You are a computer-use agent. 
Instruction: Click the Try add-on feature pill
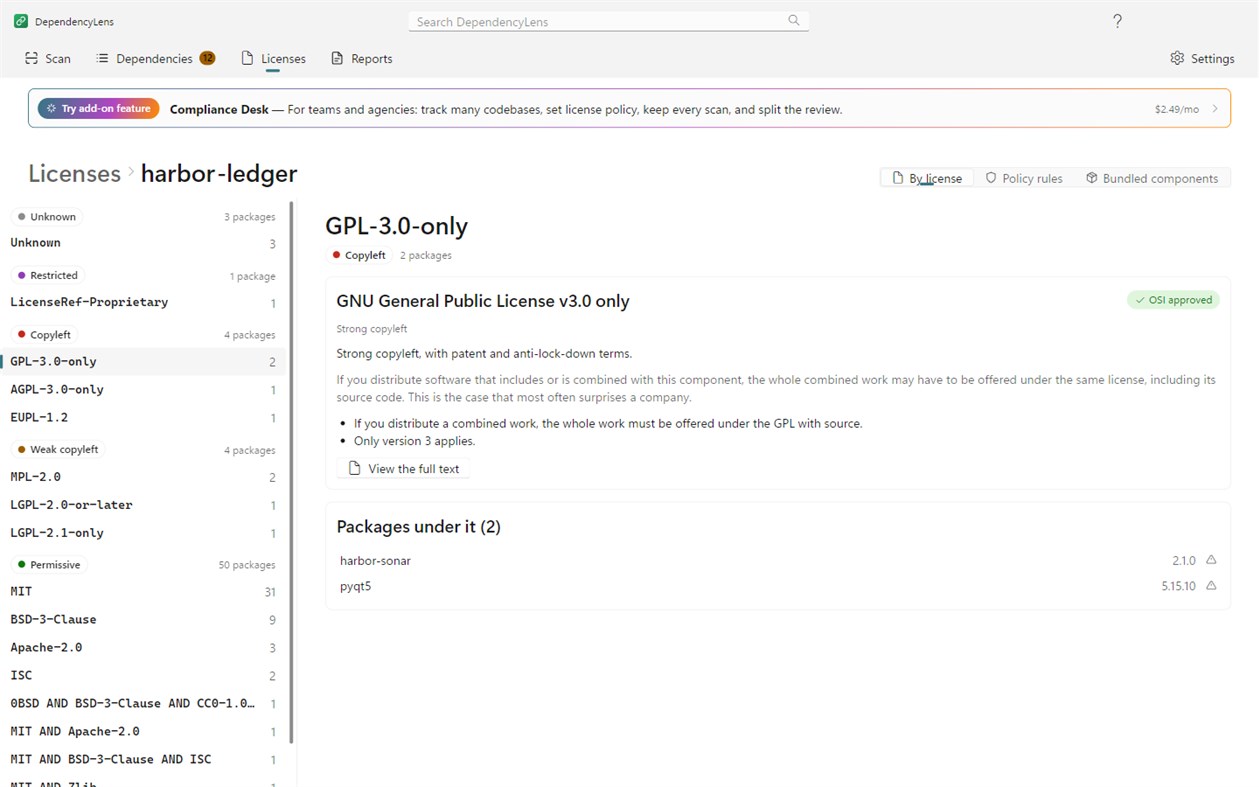pos(98,109)
